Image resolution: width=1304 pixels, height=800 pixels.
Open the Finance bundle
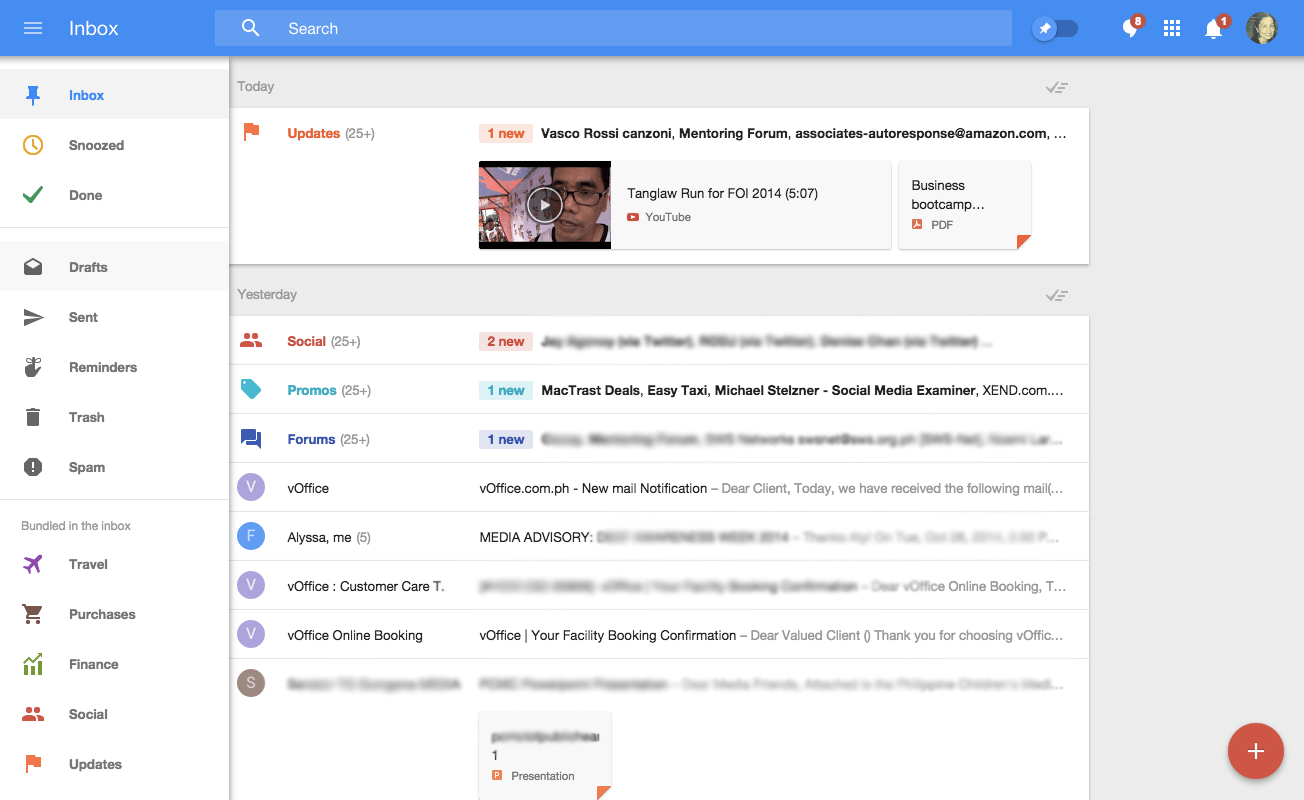pos(114,664)
